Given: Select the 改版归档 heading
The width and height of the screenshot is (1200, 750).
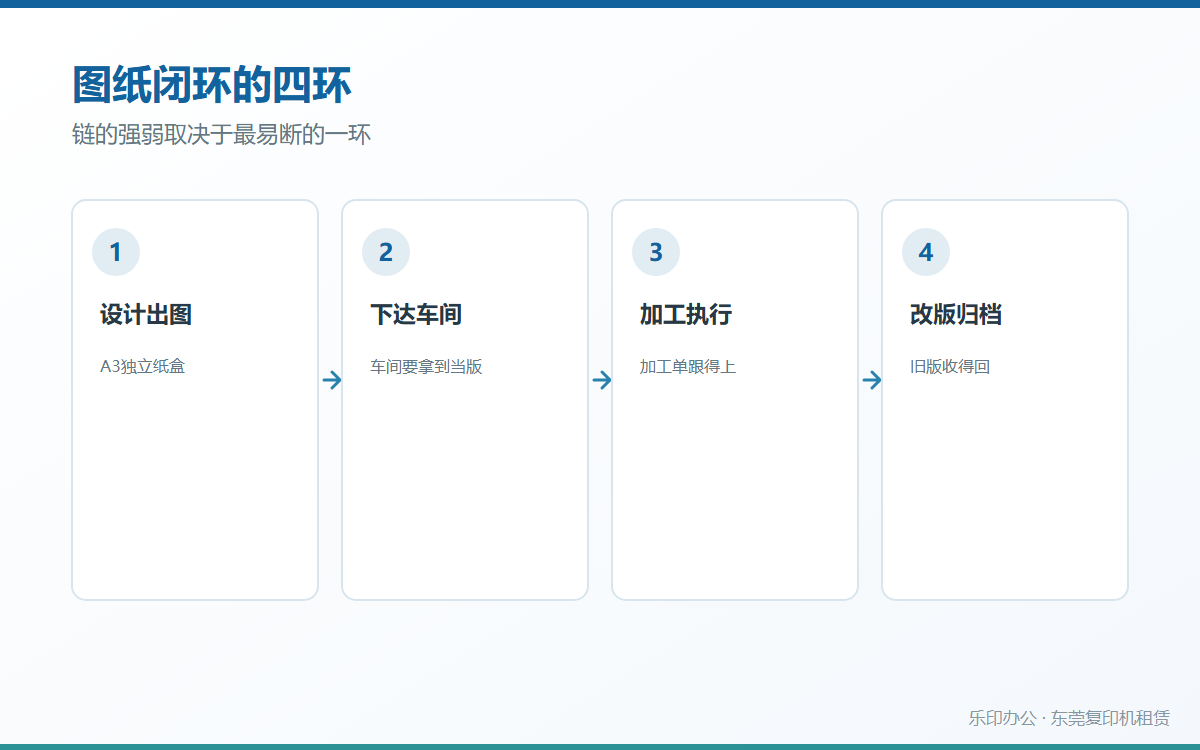Looking at the screenshot, I should click(x=956, y=315).
